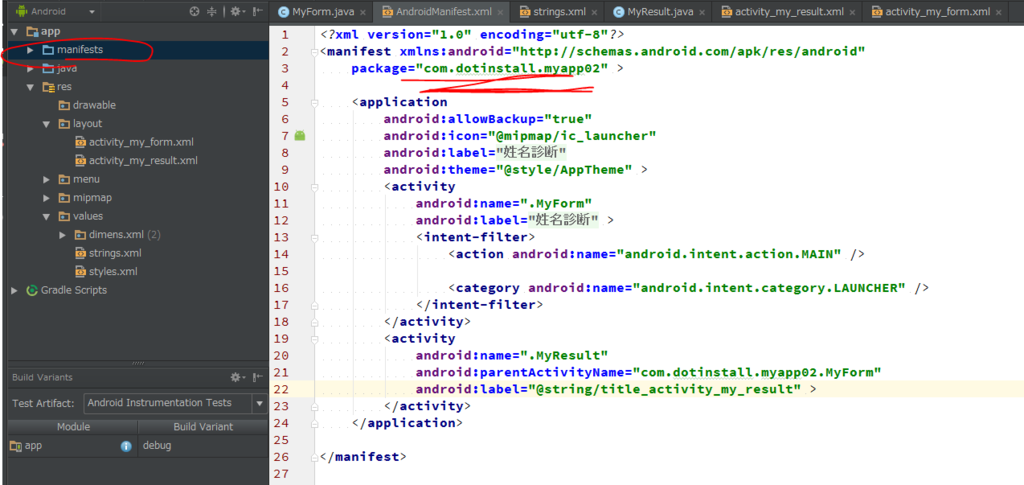The height and width of the screenshot is (485, 1024).
Task: Collapse the layout folder arrow
Action: [46, 124]
